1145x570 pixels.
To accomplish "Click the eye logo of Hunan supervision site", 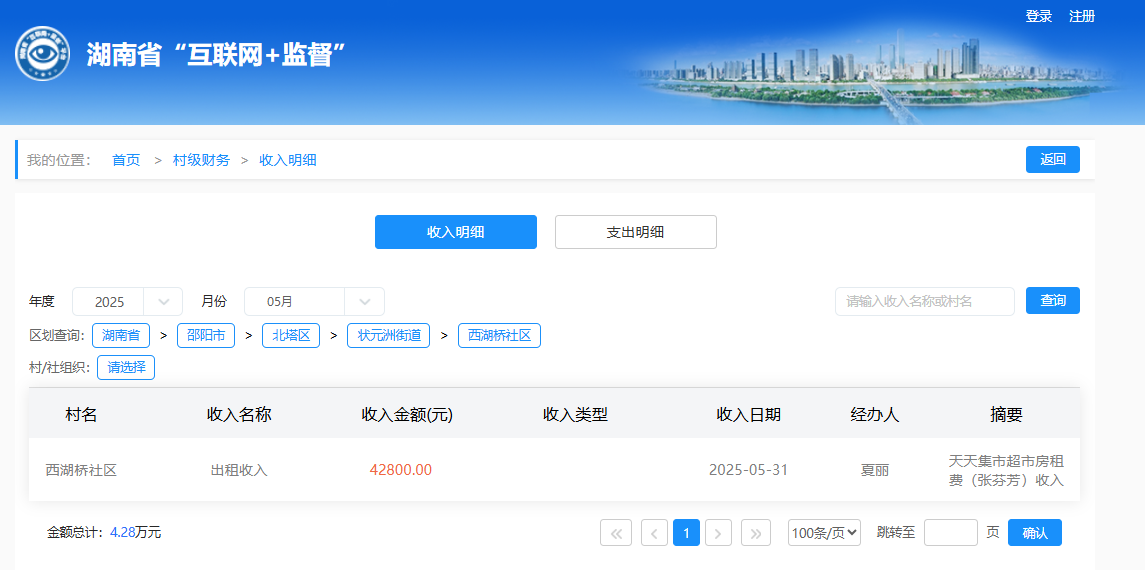I will [x=42, y=53].
